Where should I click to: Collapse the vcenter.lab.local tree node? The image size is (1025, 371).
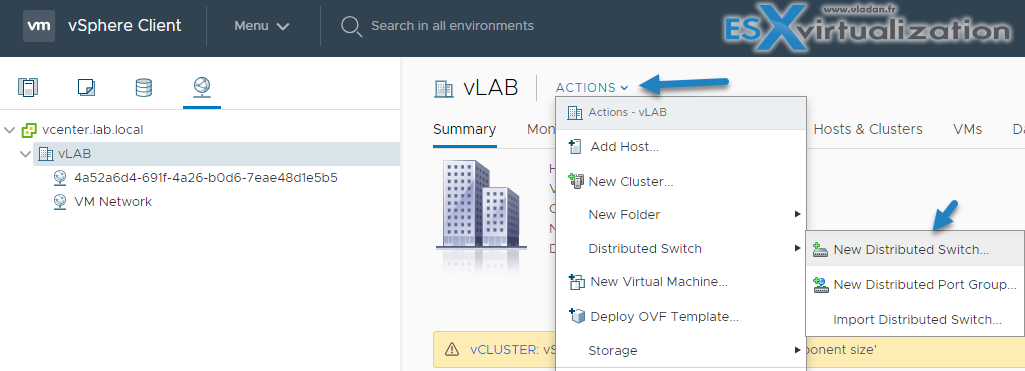pos(9,130)
